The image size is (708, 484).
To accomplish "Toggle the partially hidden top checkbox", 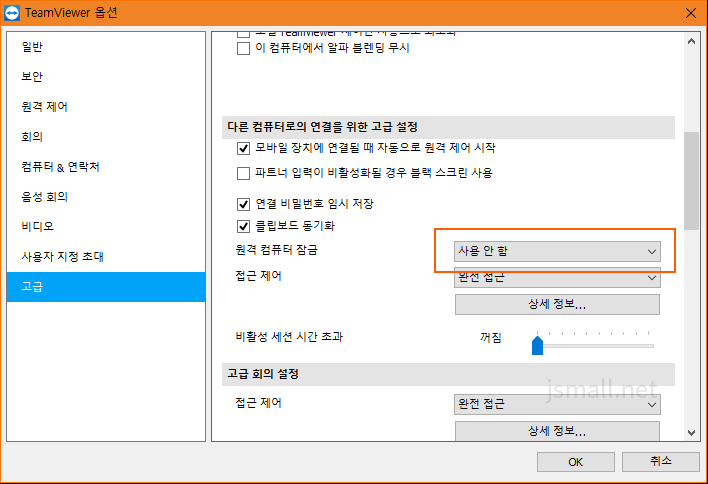I will pyautogui.click(x=243, y=34).
